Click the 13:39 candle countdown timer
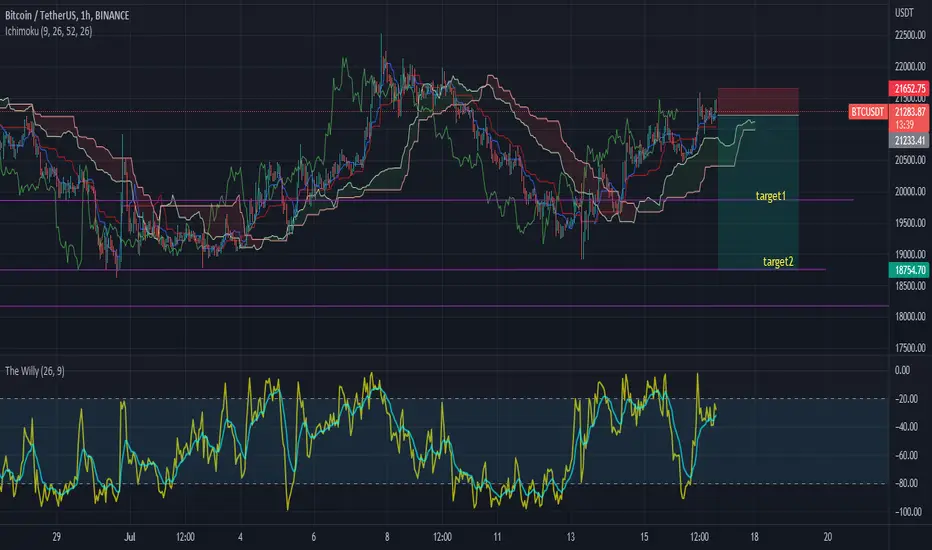The image size is (932, 550). coord(904,125)
